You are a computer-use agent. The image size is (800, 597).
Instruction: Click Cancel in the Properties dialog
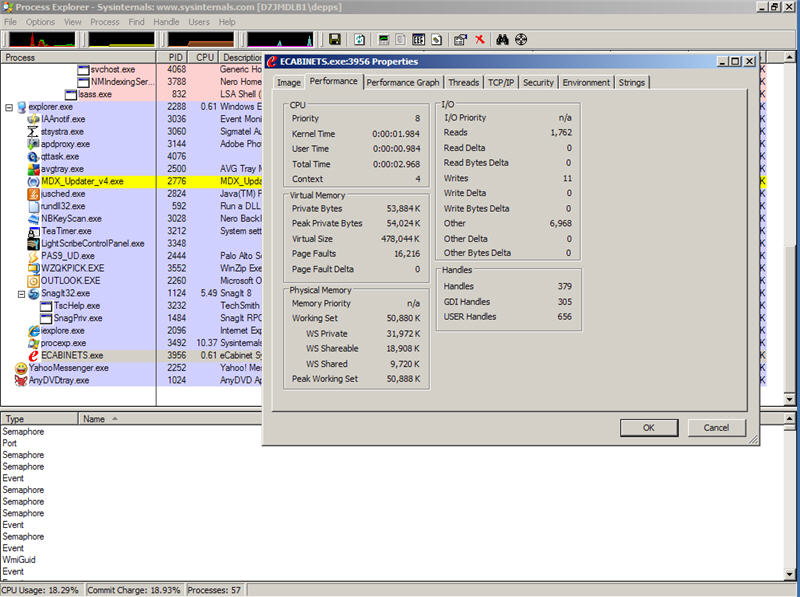[716, 428]
